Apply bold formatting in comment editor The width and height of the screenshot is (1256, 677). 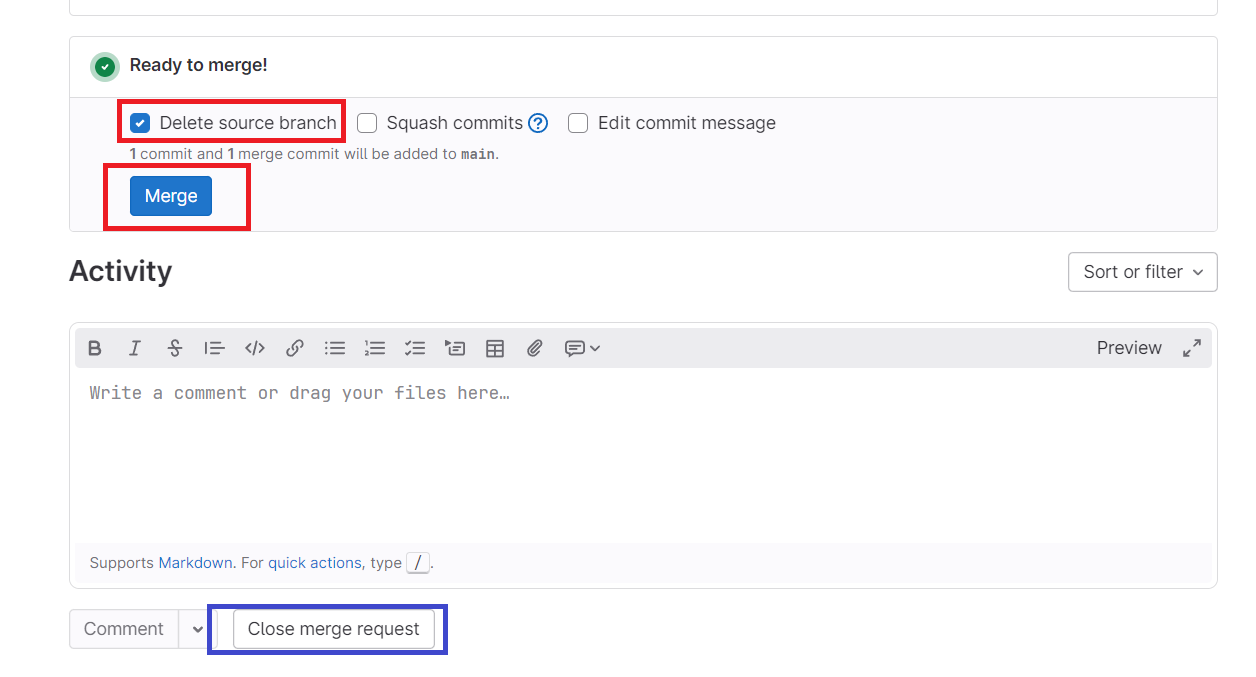95,347
